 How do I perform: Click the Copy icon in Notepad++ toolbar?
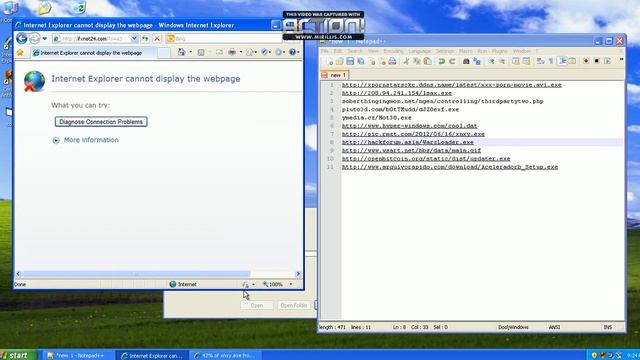(x=417, y=62)
